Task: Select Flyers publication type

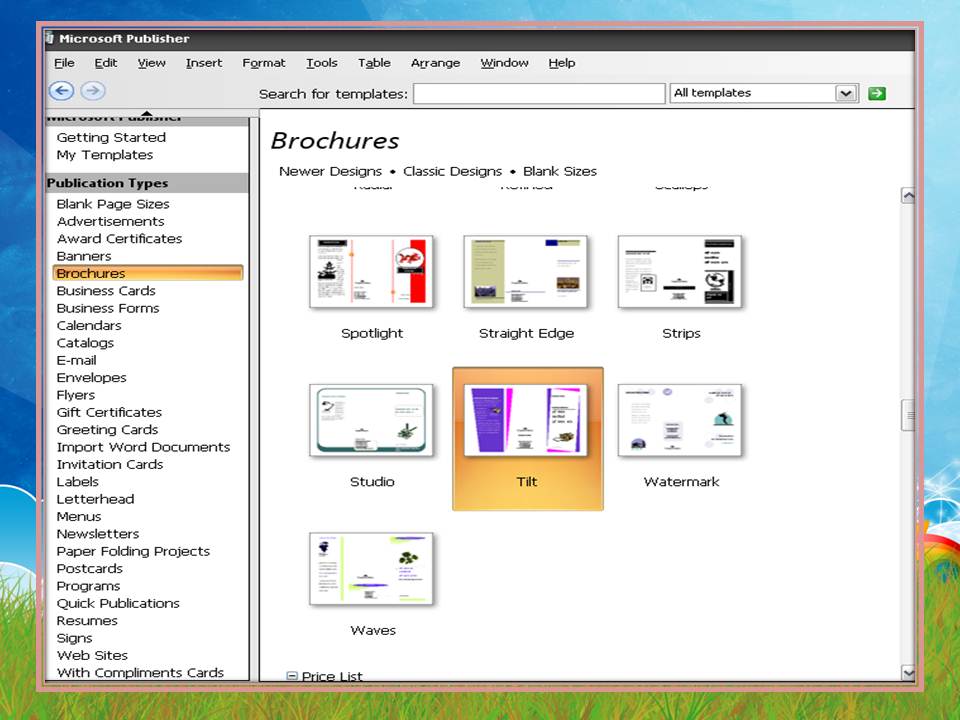Action: pyautogui.click(x=75, y=396)
